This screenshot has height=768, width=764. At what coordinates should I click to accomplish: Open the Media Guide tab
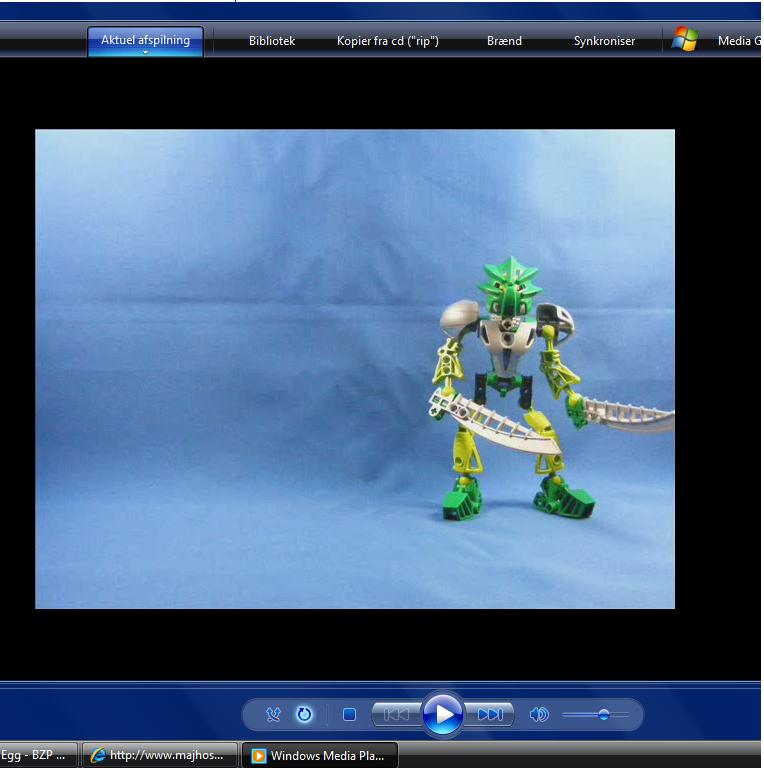739,41
